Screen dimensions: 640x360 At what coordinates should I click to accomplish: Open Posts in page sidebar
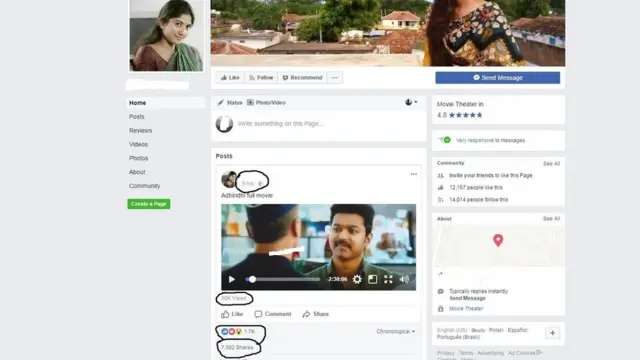pyautogui.click(x=137, y=117)
